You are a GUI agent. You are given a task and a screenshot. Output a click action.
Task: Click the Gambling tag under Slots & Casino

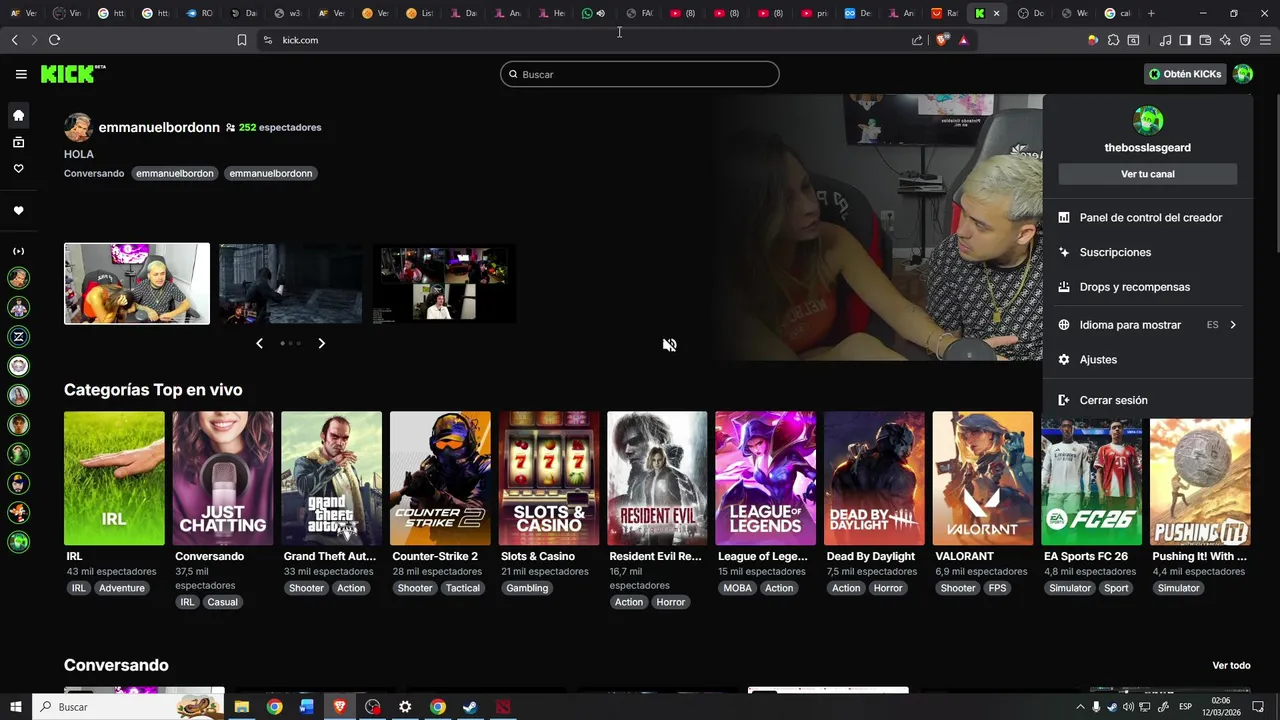pos(527,588)
